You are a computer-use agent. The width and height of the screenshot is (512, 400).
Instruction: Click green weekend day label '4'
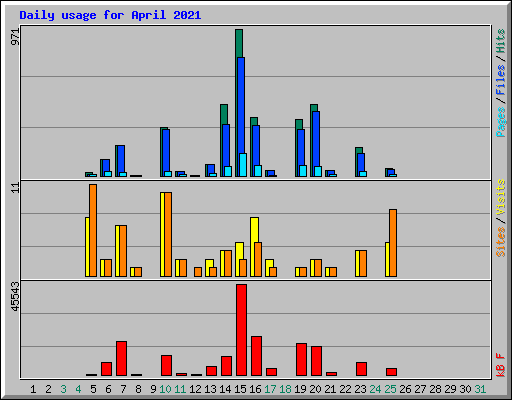[78, 389]
